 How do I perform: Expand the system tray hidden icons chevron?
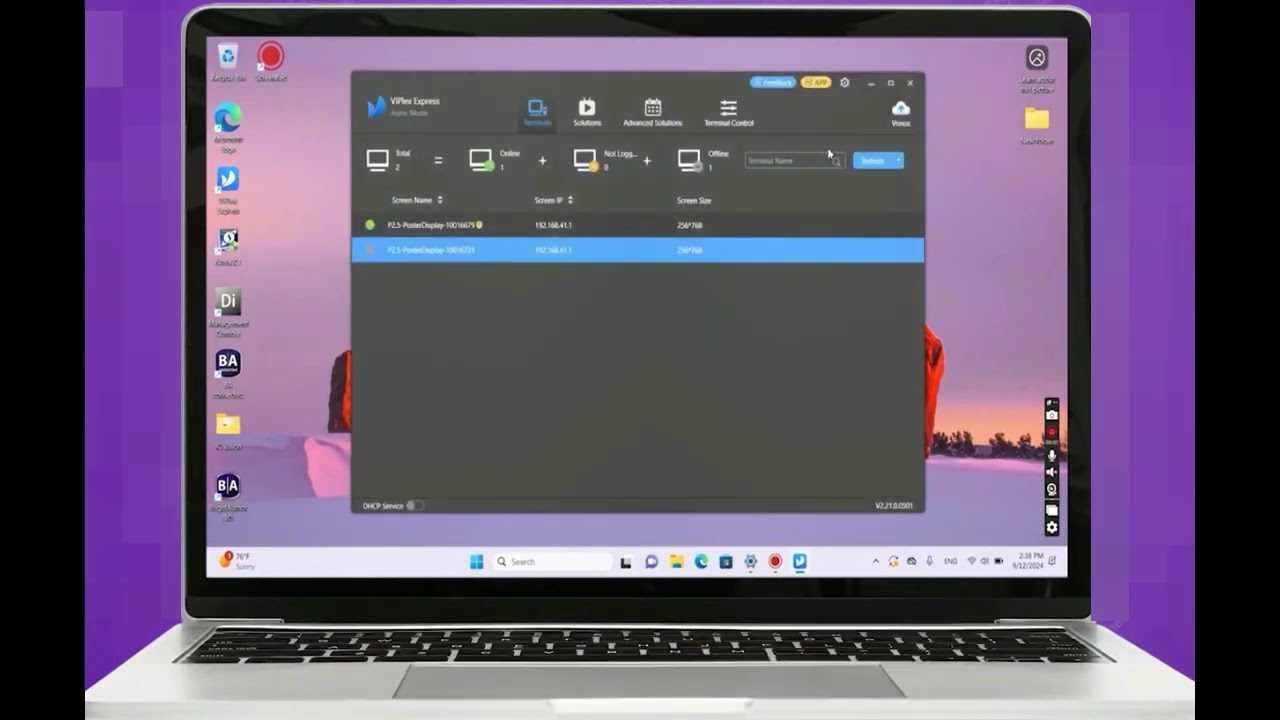tap(876, 562)
